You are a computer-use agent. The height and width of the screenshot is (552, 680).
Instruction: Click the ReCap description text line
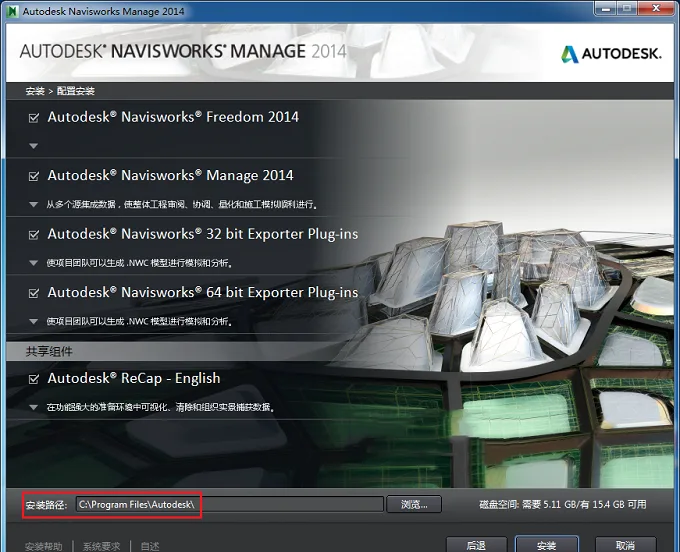160,407
